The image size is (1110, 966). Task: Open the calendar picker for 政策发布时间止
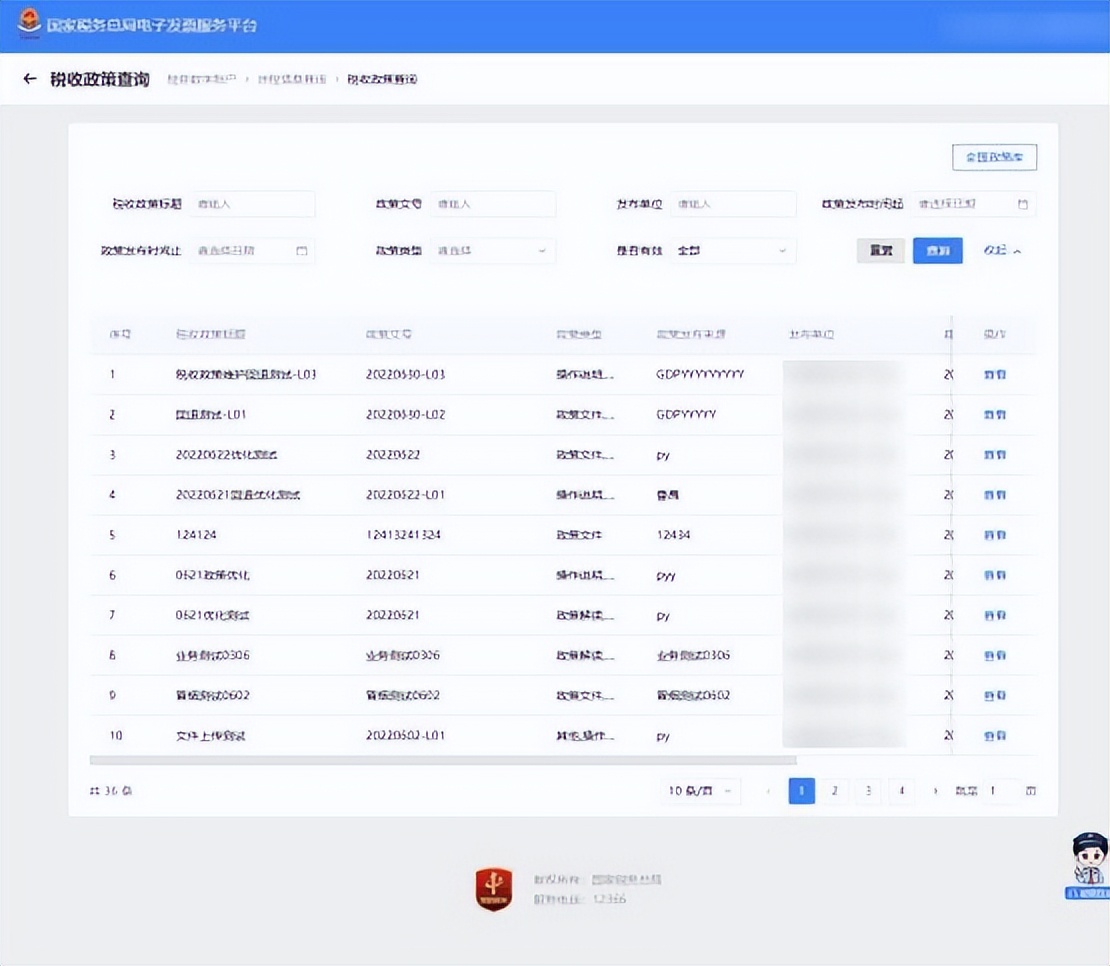pos(302,250)
